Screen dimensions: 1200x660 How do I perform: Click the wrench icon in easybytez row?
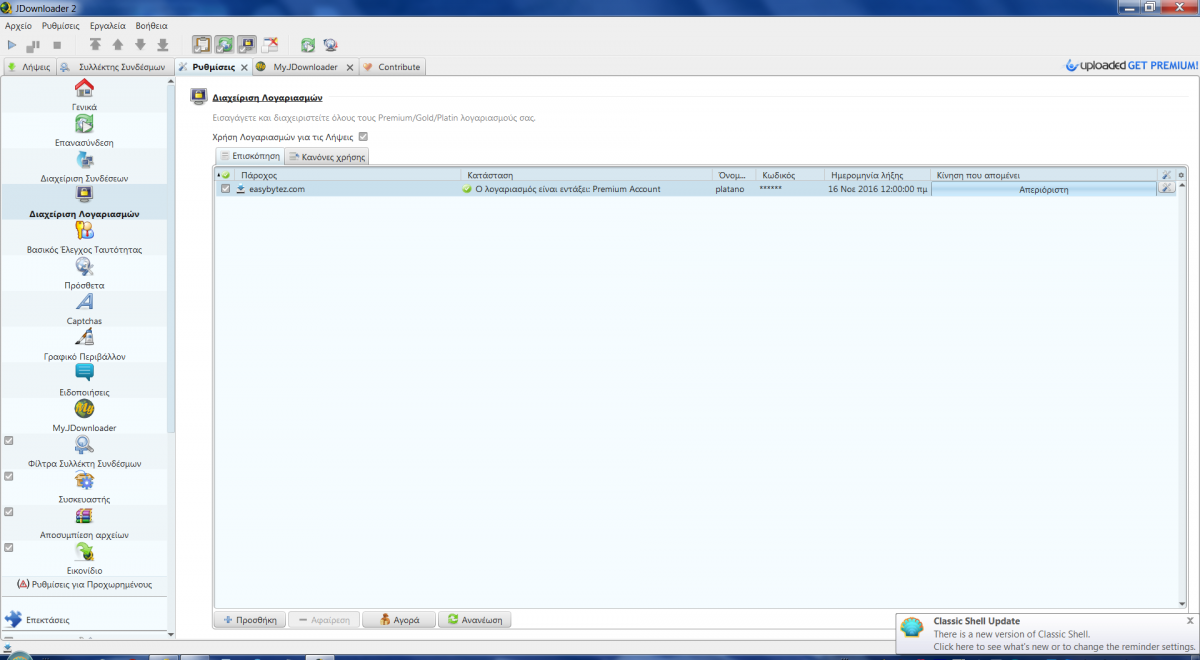(x=1166, y=189)
